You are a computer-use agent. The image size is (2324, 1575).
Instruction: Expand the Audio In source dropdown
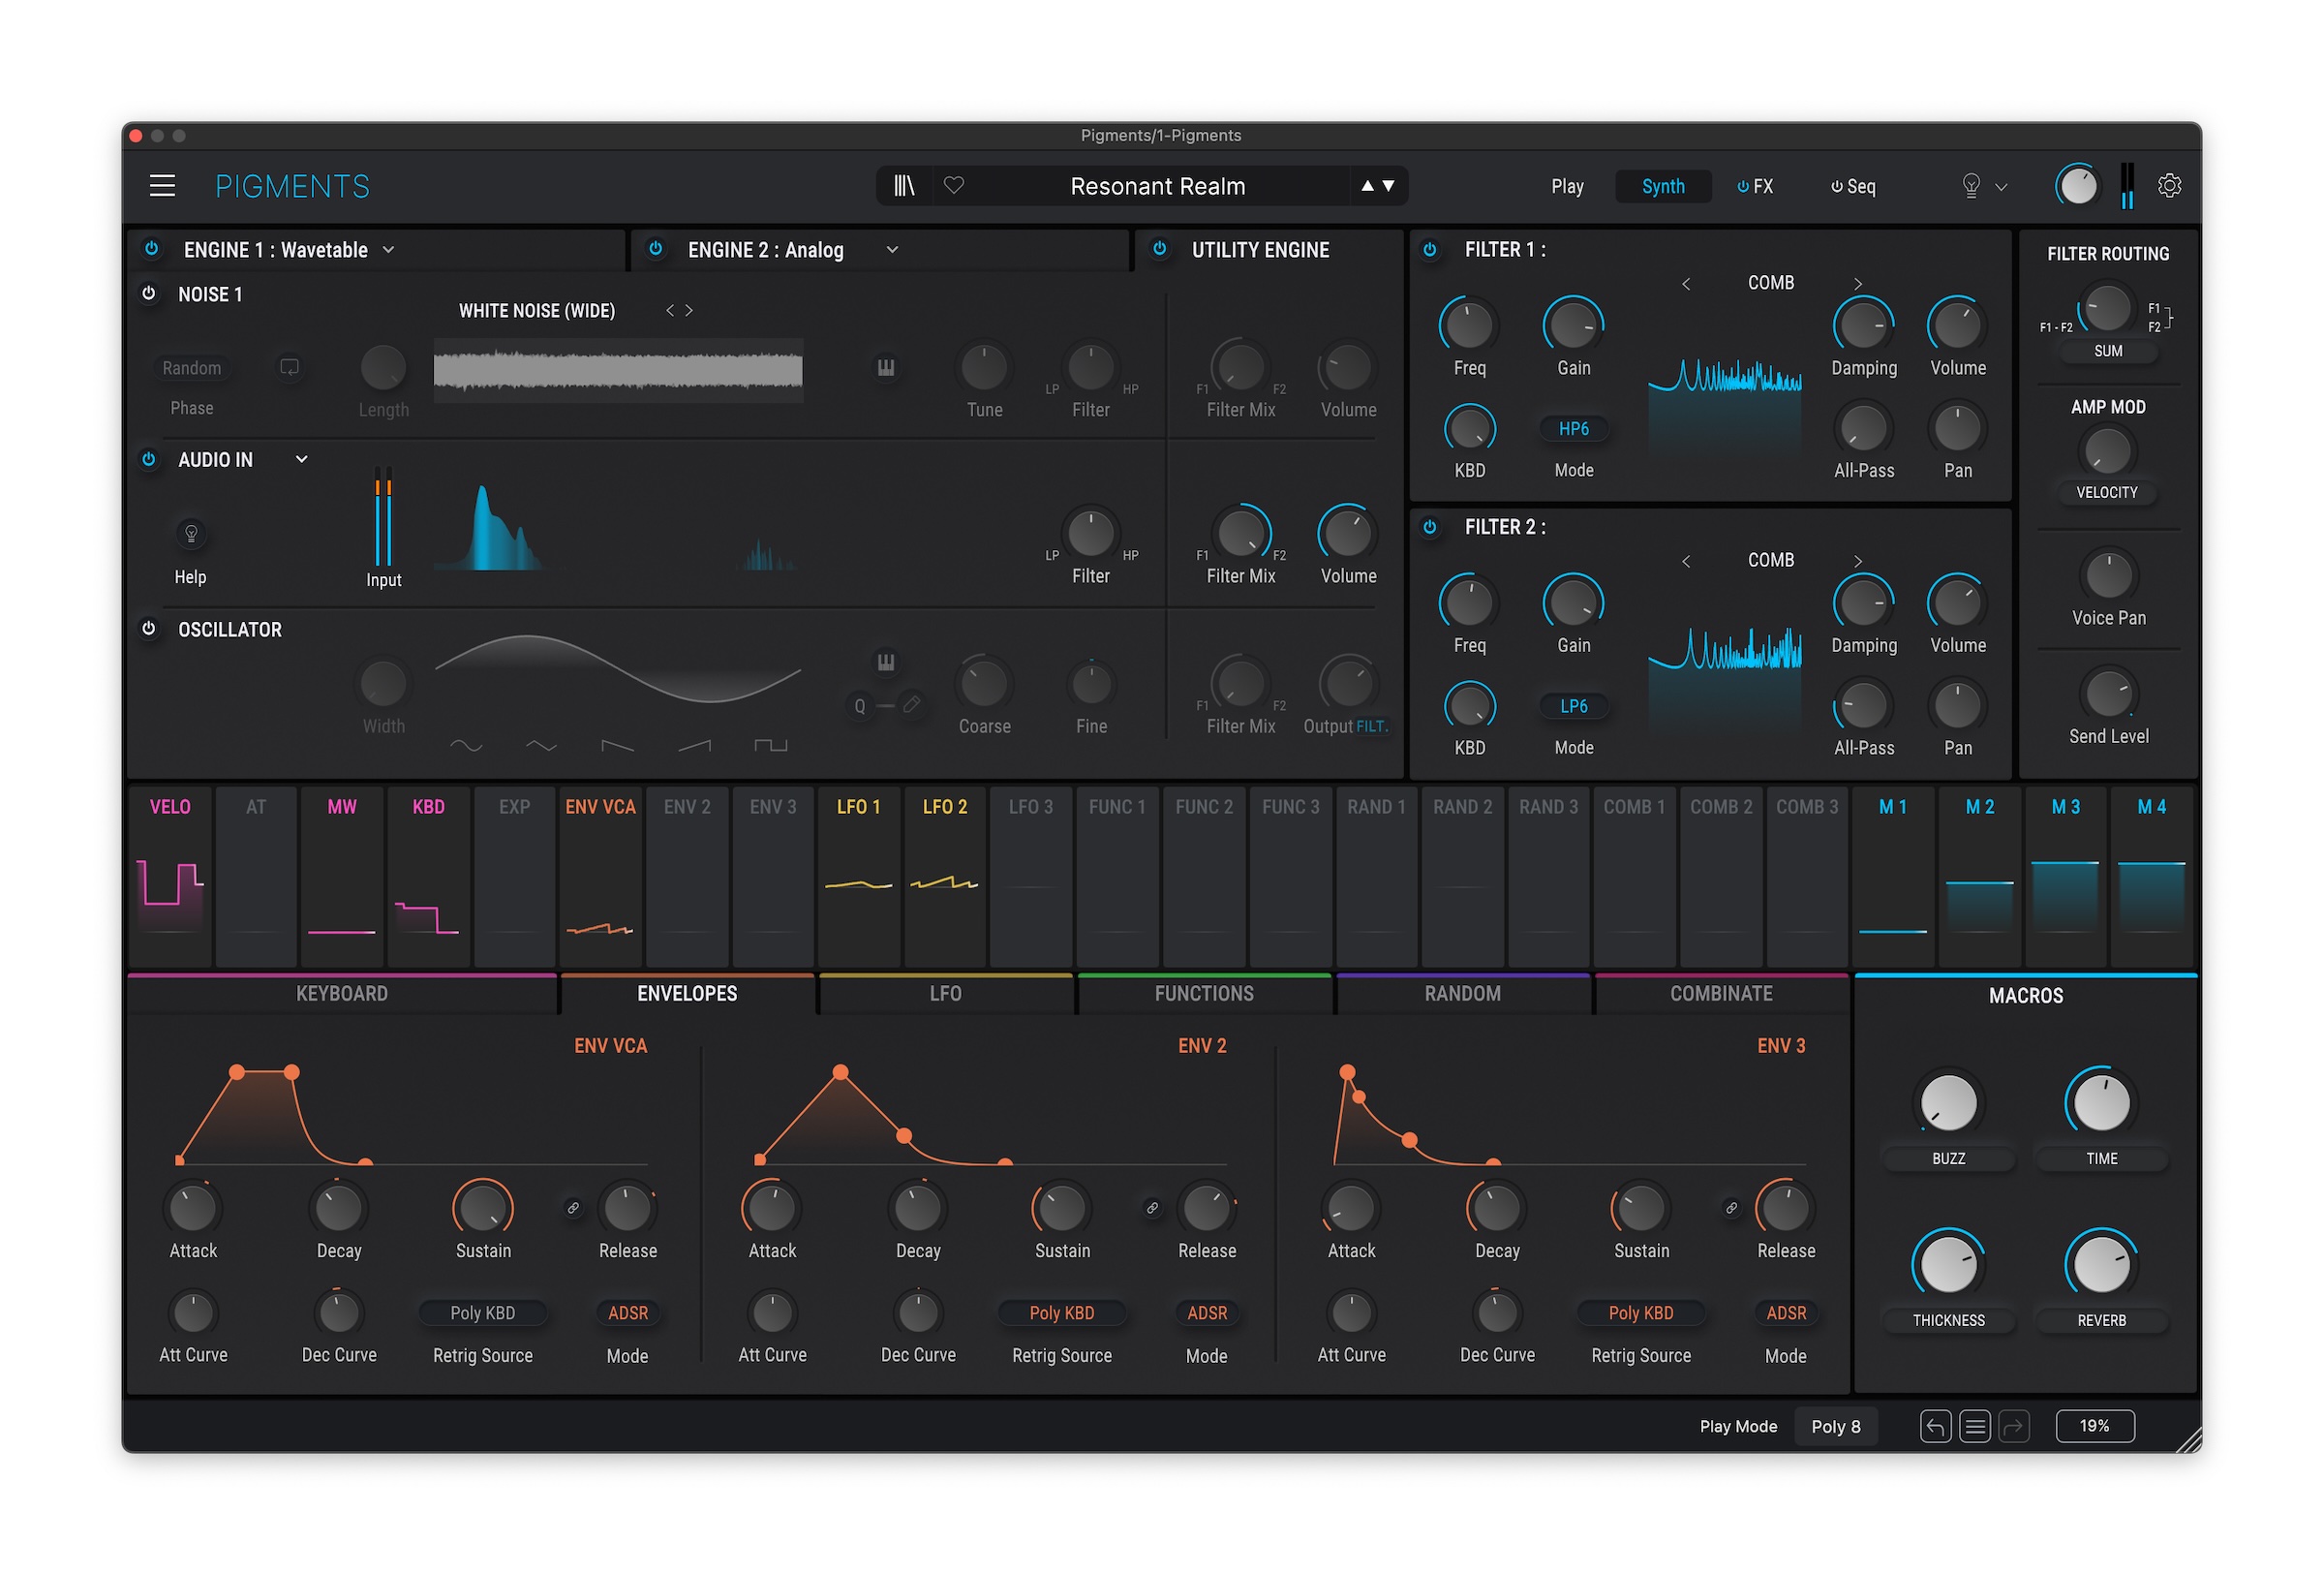(x=301, y=460)
